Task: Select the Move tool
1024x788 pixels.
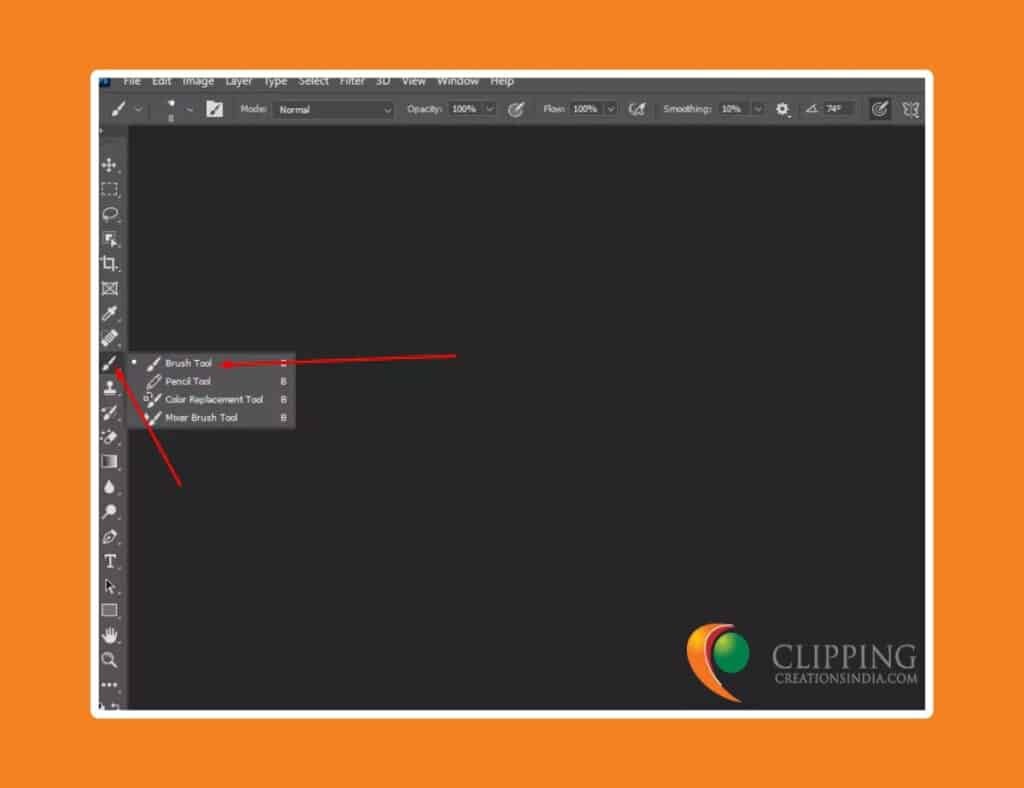Action: (x=111, y=165)
